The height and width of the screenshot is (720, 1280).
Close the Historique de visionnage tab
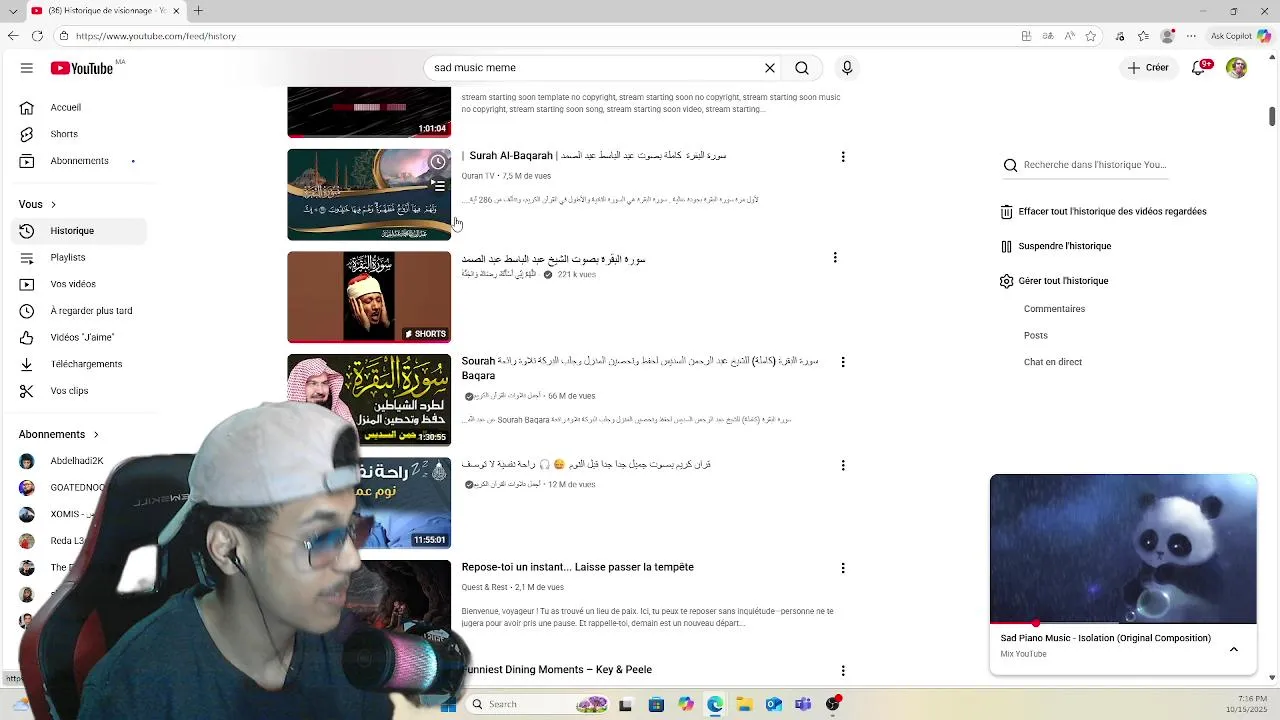(176, 11)
